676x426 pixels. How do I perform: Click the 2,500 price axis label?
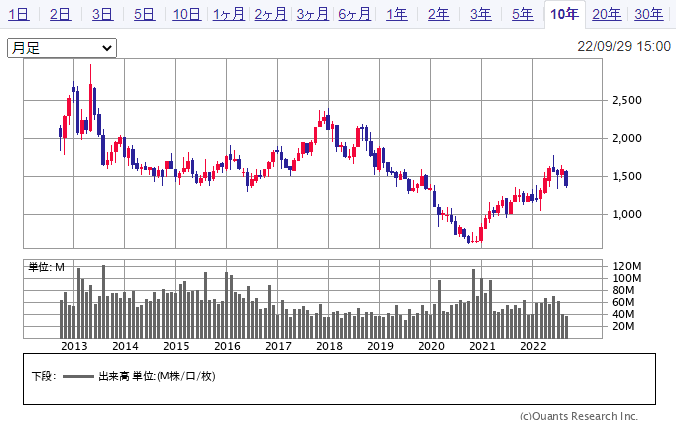[627, 100]
